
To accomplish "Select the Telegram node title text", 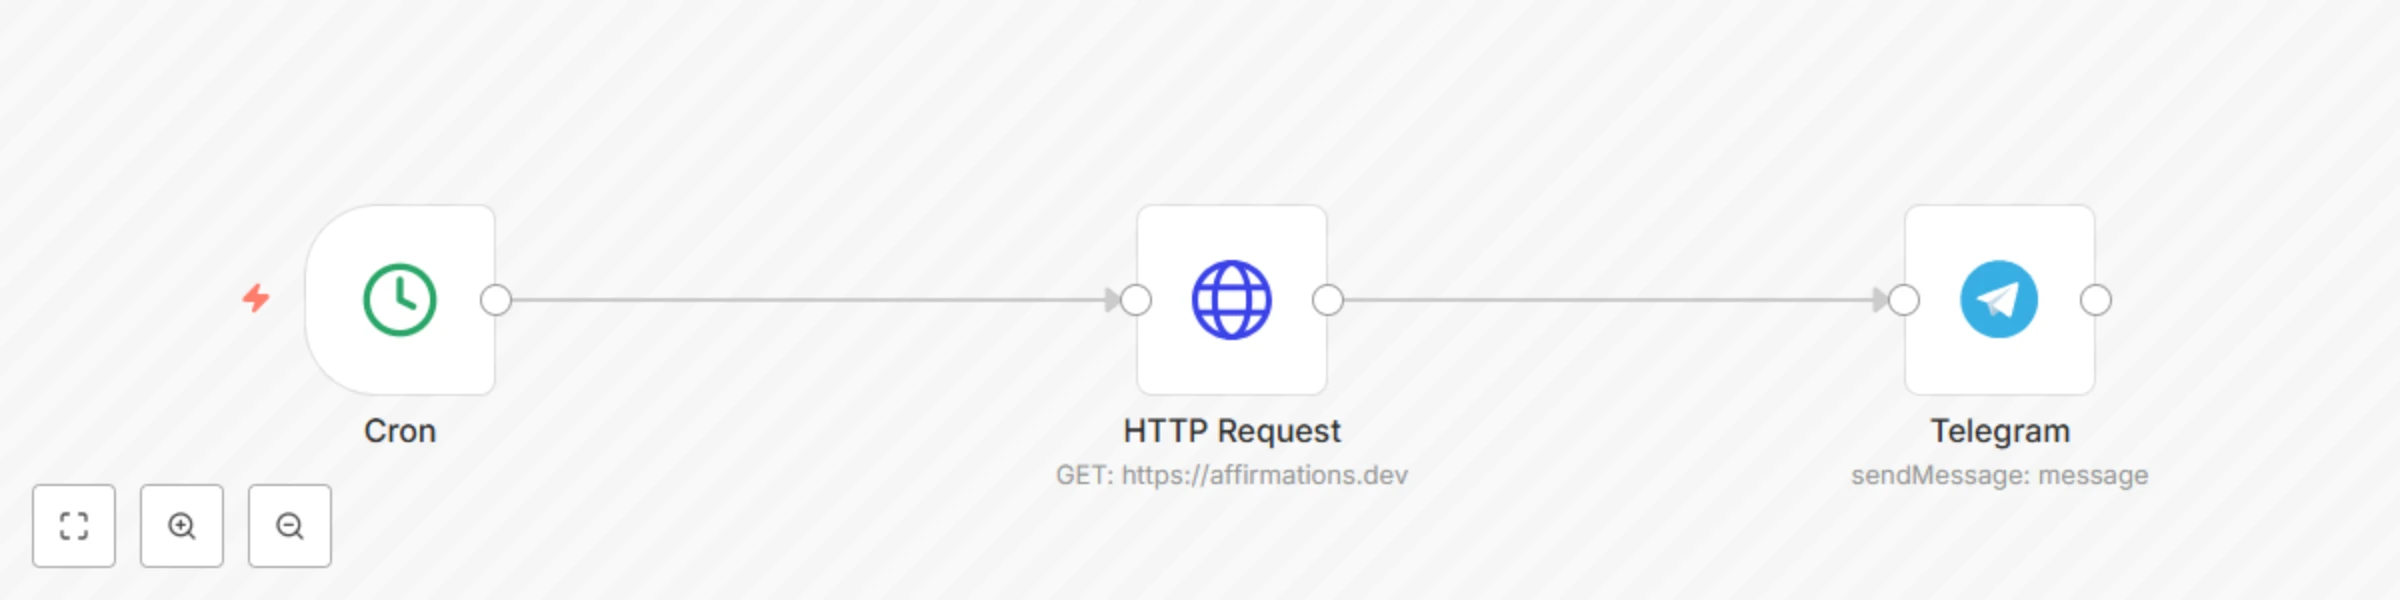I will (2000, 431).
